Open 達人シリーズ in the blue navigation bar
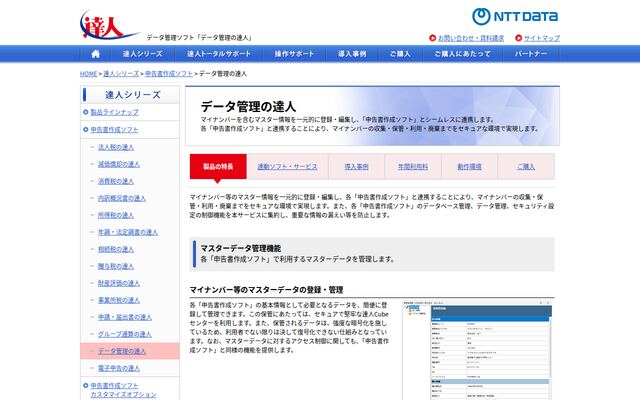Image resolution: width=640 pixels, height=400 pixels. tap(142, 54)
